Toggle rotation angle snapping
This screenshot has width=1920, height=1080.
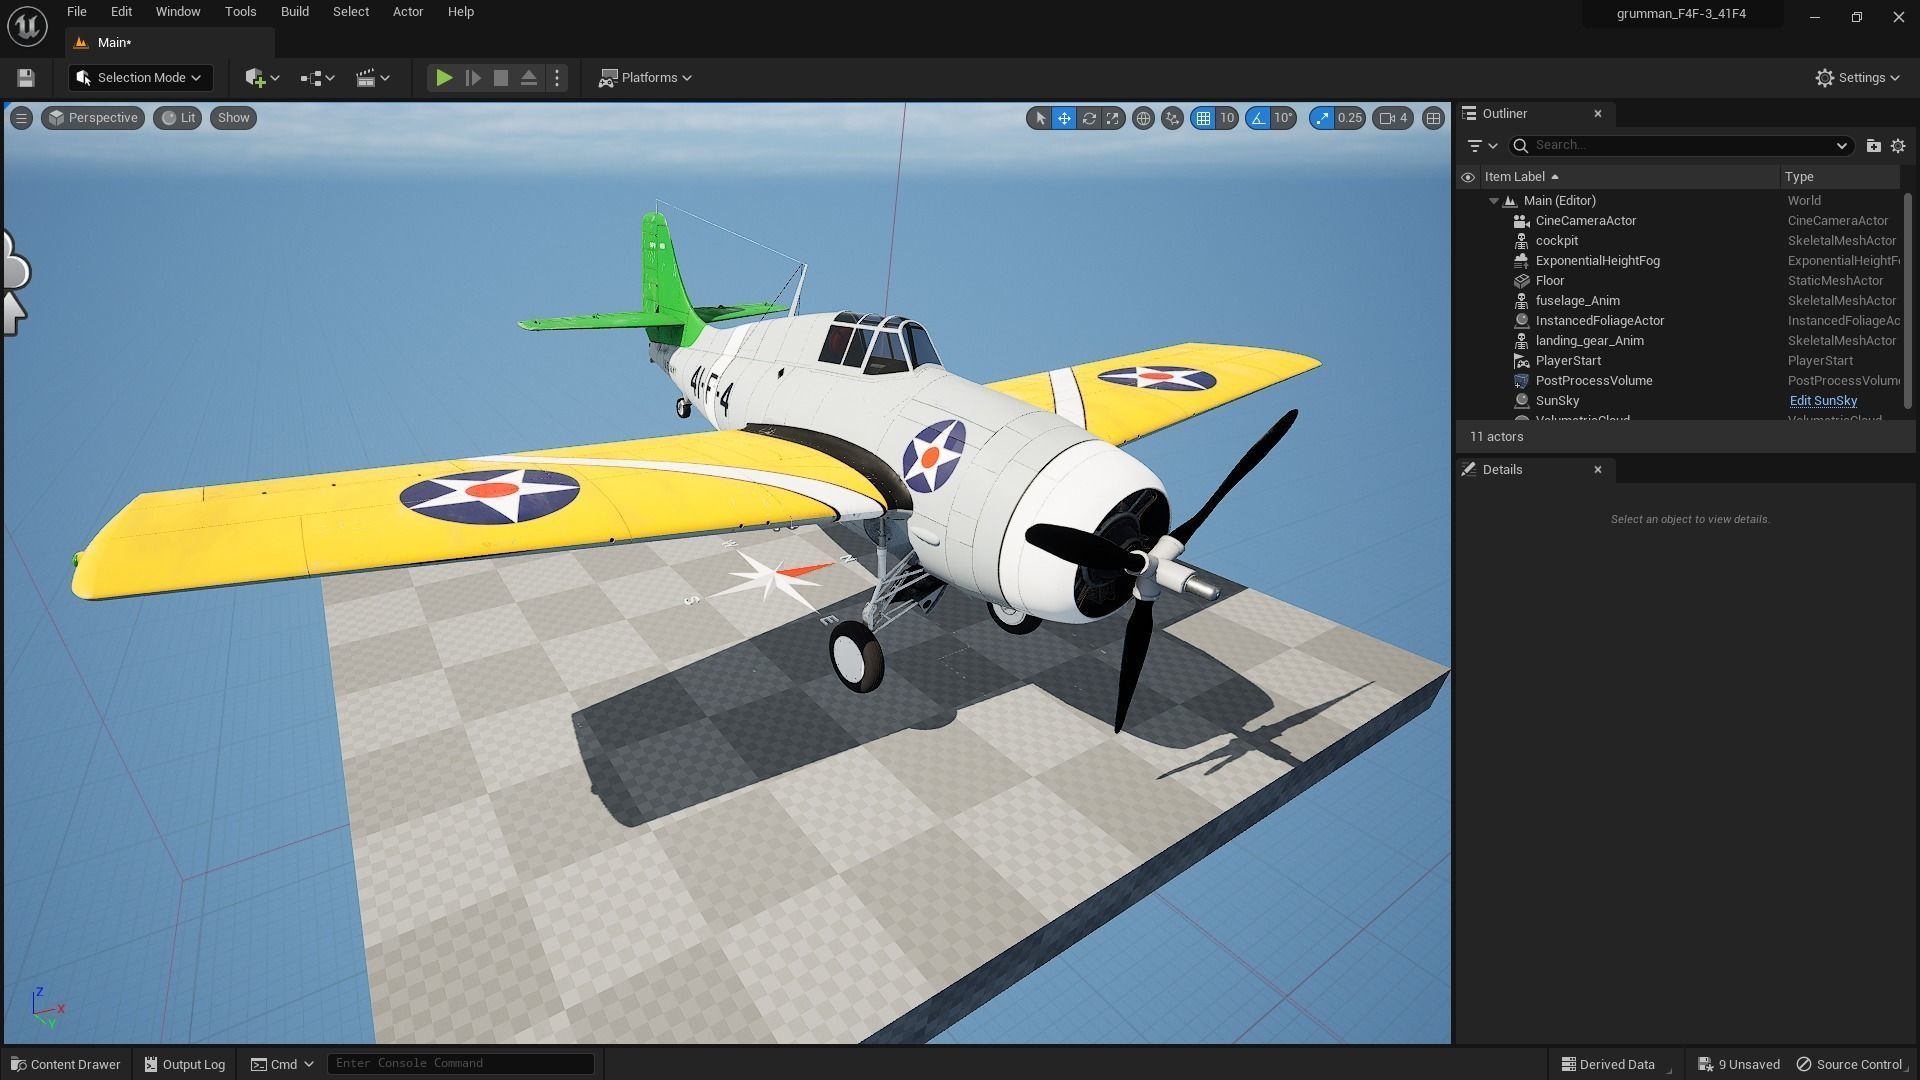coord(1258,118)
